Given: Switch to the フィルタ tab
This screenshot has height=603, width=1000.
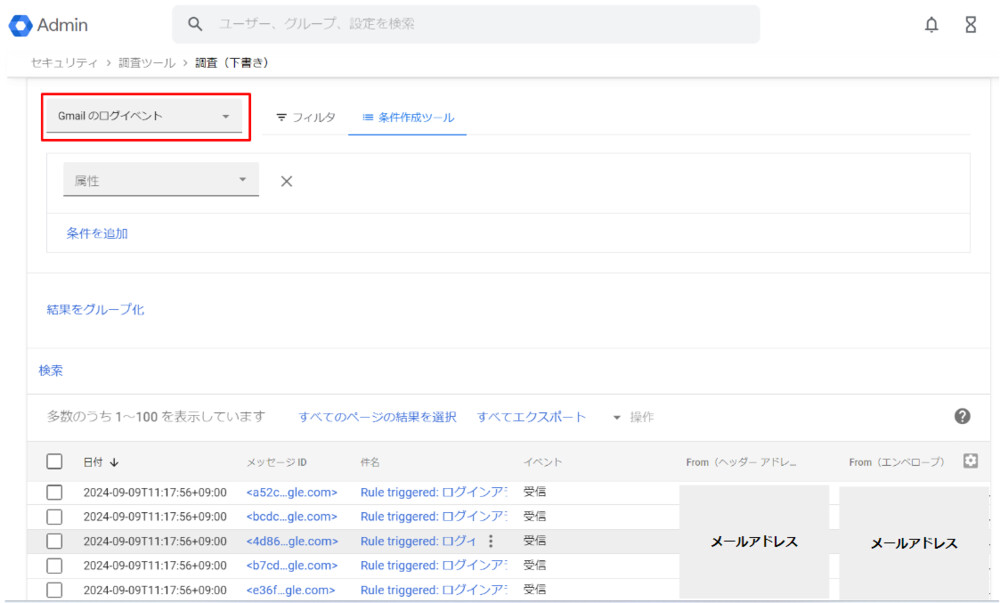Looking at the screenshot, I should pyautogui.click(x=306, y=117).
